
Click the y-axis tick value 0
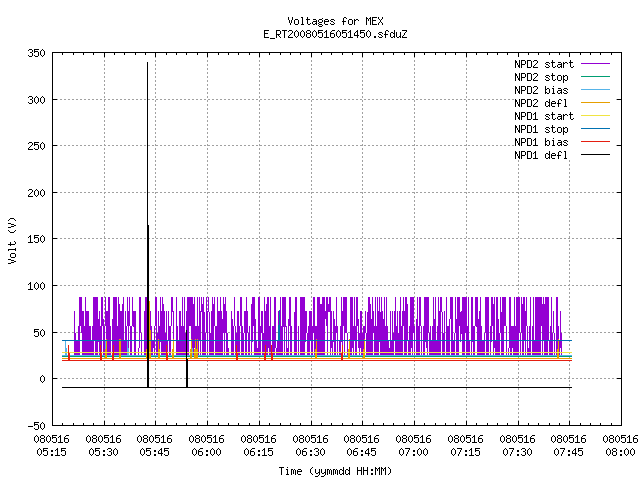point(42,379)
